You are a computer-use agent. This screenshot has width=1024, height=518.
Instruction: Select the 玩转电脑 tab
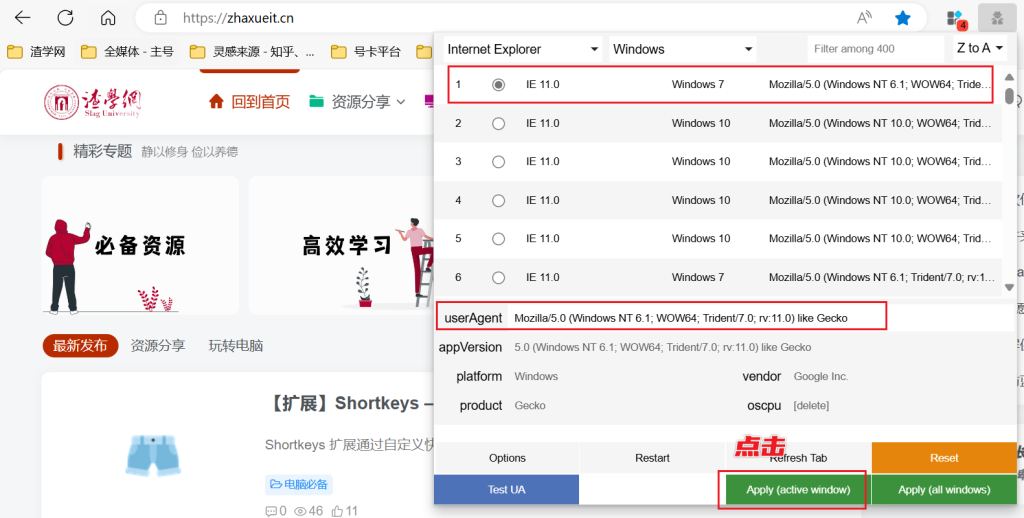point(236,346)
